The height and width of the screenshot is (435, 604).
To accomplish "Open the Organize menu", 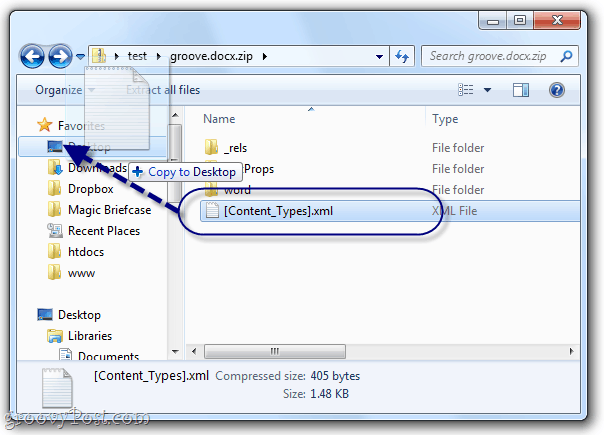I will [65, 90].
